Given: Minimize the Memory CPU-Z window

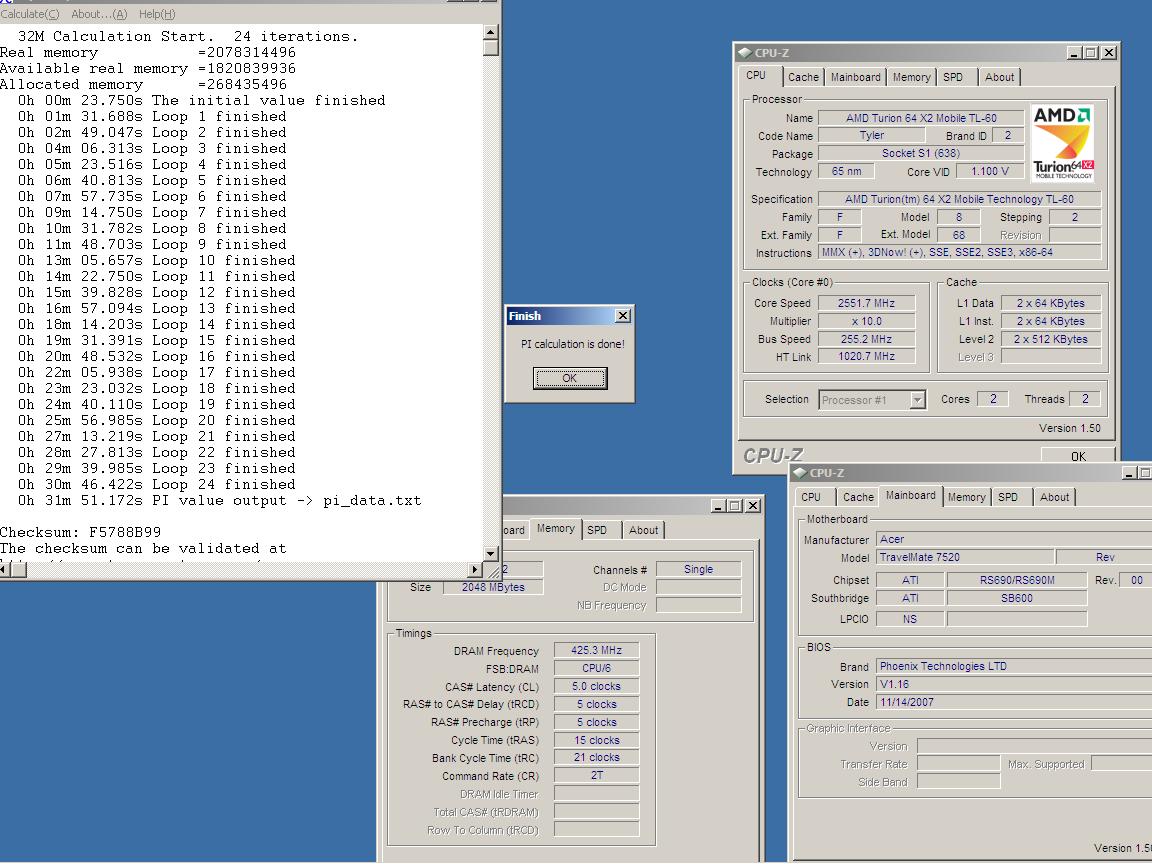Looking at the screenshot, I should (x=718, y=505).
